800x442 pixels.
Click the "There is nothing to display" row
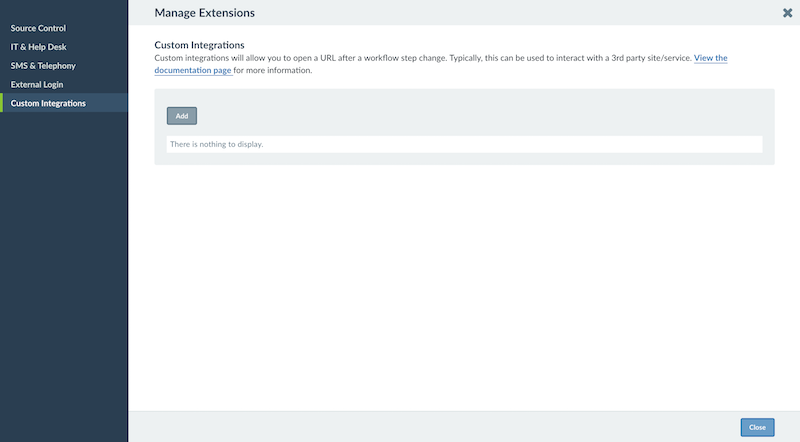pyautogui.click(x=464, y=144)
